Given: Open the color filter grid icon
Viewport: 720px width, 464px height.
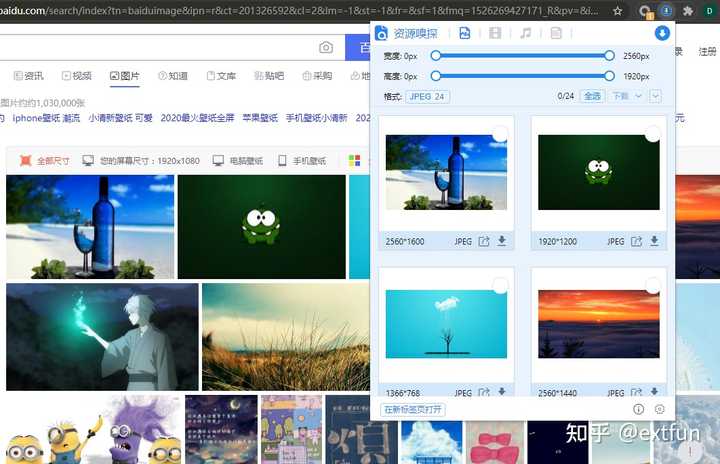Looking at the screenshot, I should pos(354,160).
